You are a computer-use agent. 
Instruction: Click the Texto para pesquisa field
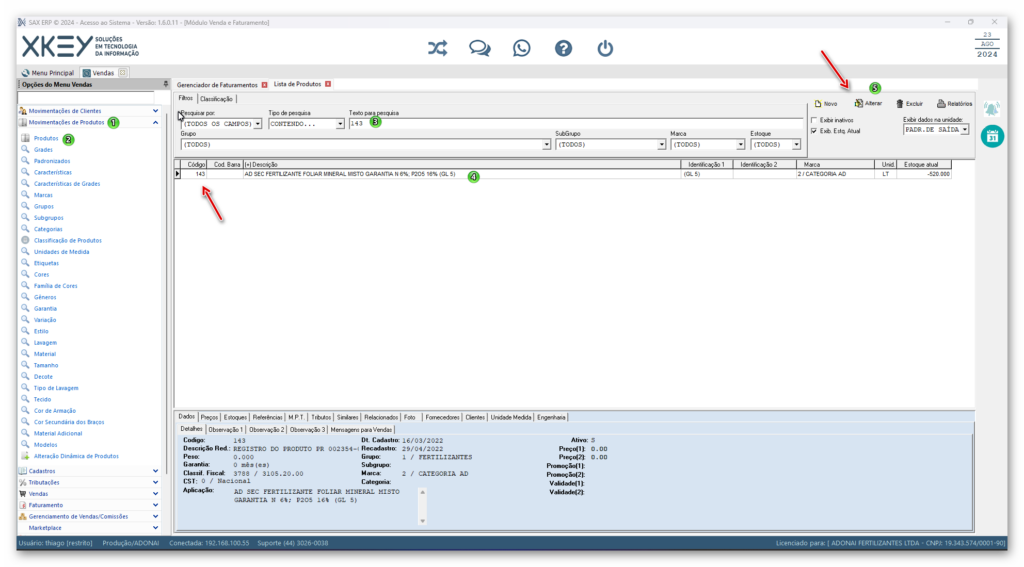[576, 123]
